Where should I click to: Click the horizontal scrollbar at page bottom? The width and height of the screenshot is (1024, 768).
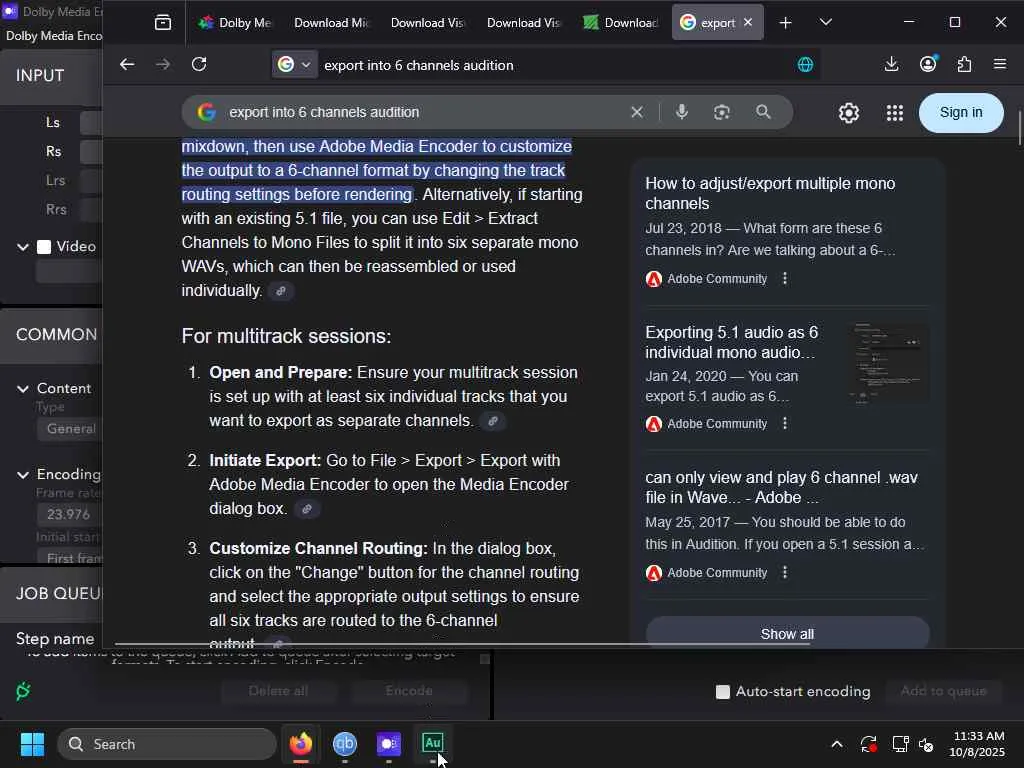tap(462, 644)
